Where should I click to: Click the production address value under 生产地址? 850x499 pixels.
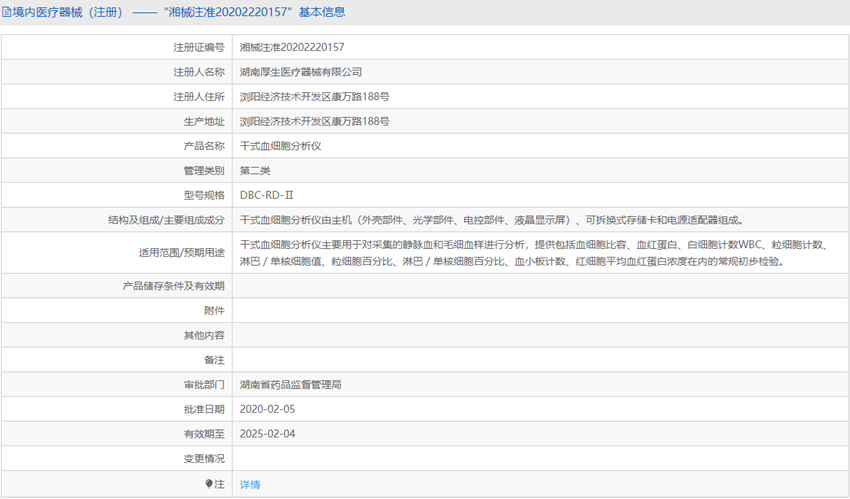click(x=314, y=121)
